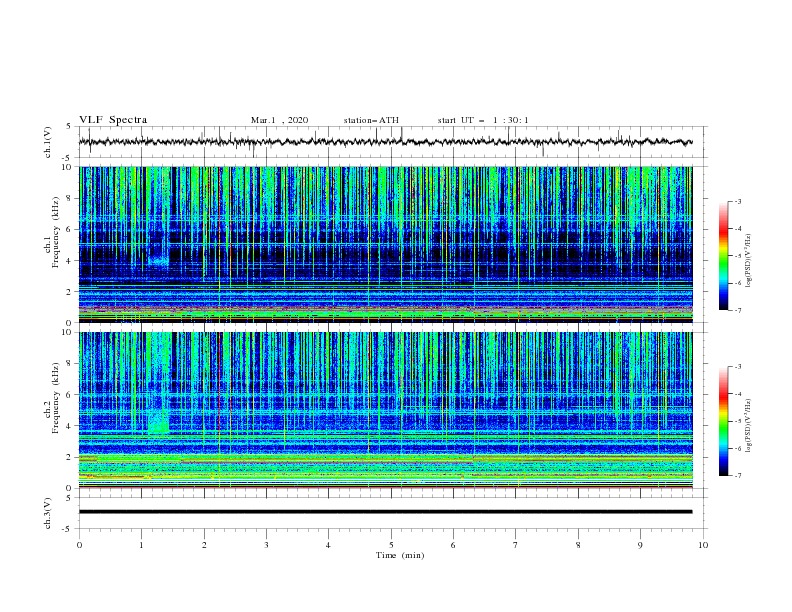Click the ch.1 colorbar 'log(PSD)(V²/Hz)' label
The image size is (792, 612).
749,261
